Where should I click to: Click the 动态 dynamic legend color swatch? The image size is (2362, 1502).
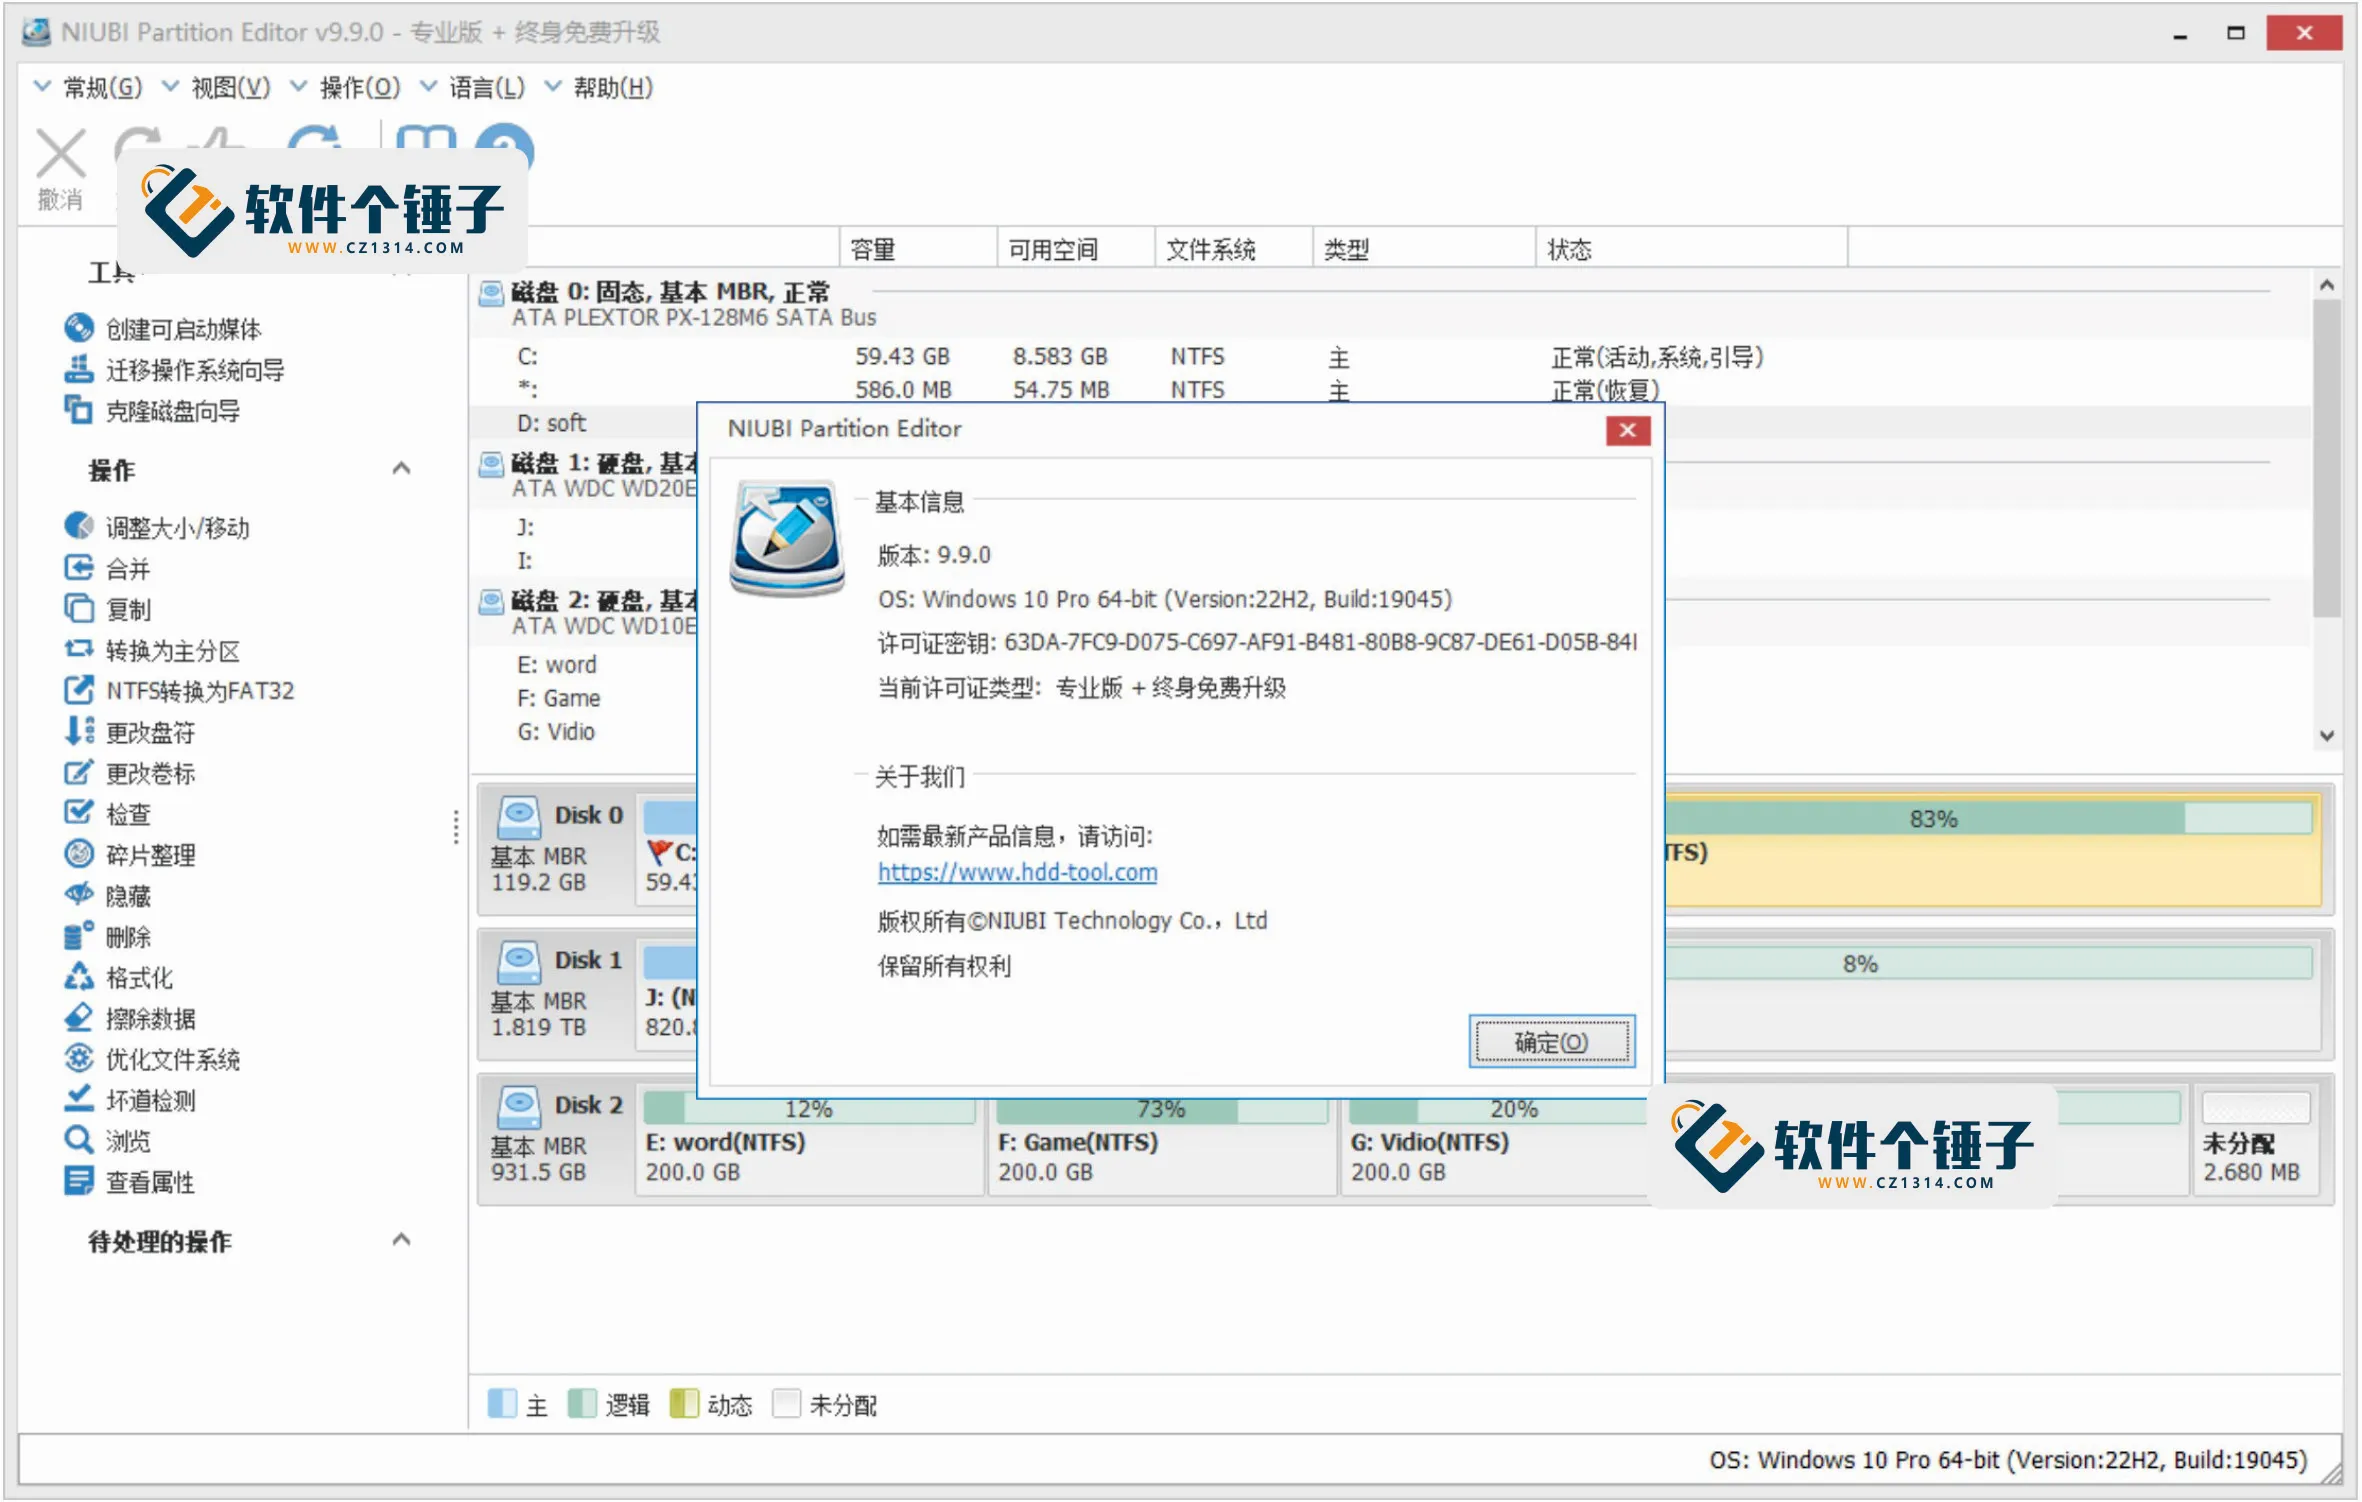coord(683,1403)
